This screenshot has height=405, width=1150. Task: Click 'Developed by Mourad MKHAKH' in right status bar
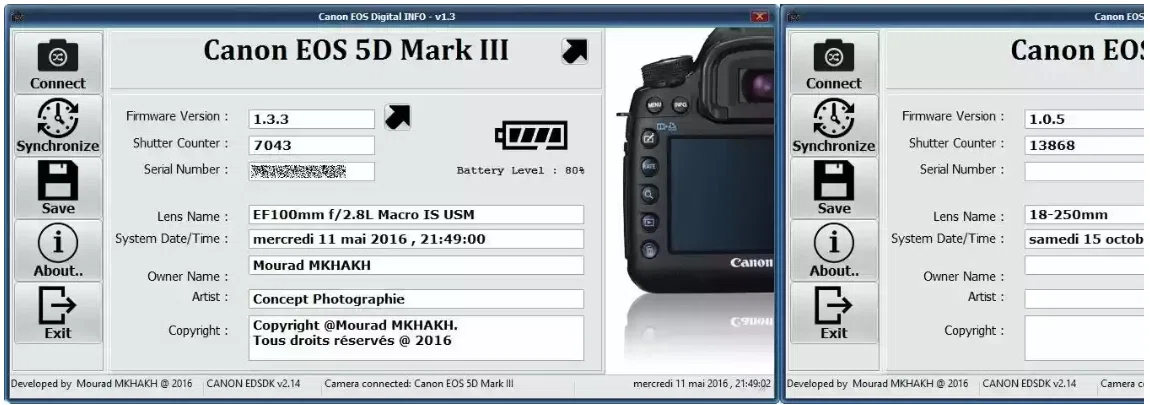click(x=878, y=384)
